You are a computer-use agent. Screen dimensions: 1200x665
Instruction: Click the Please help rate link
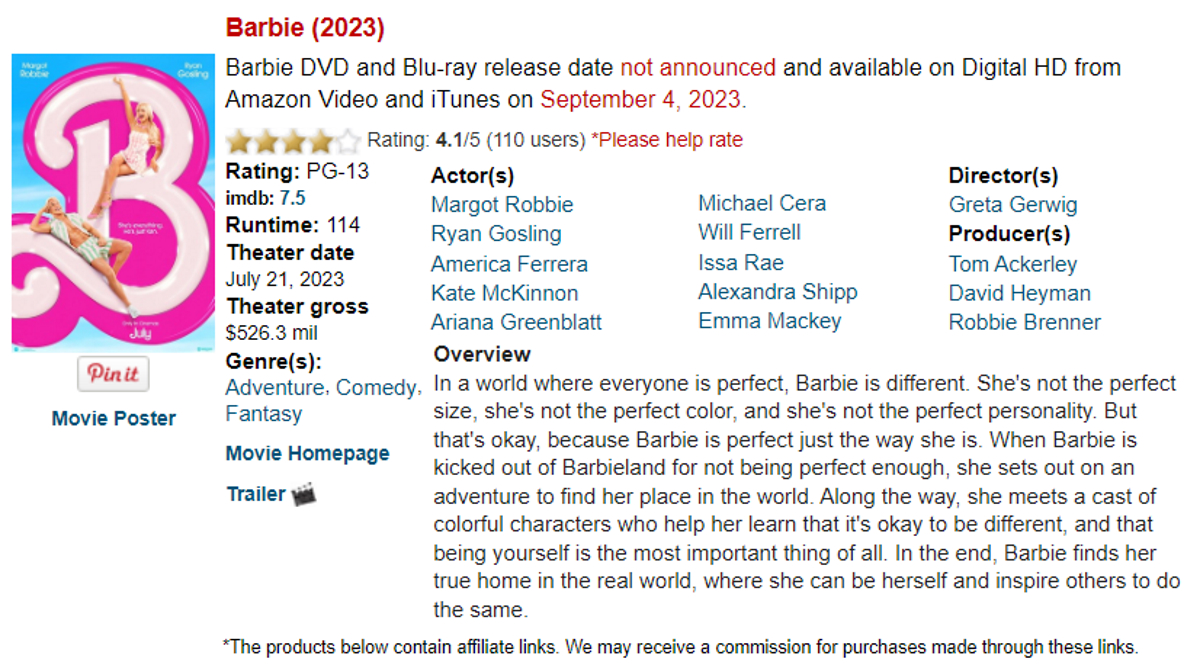[x=667, y=140]
